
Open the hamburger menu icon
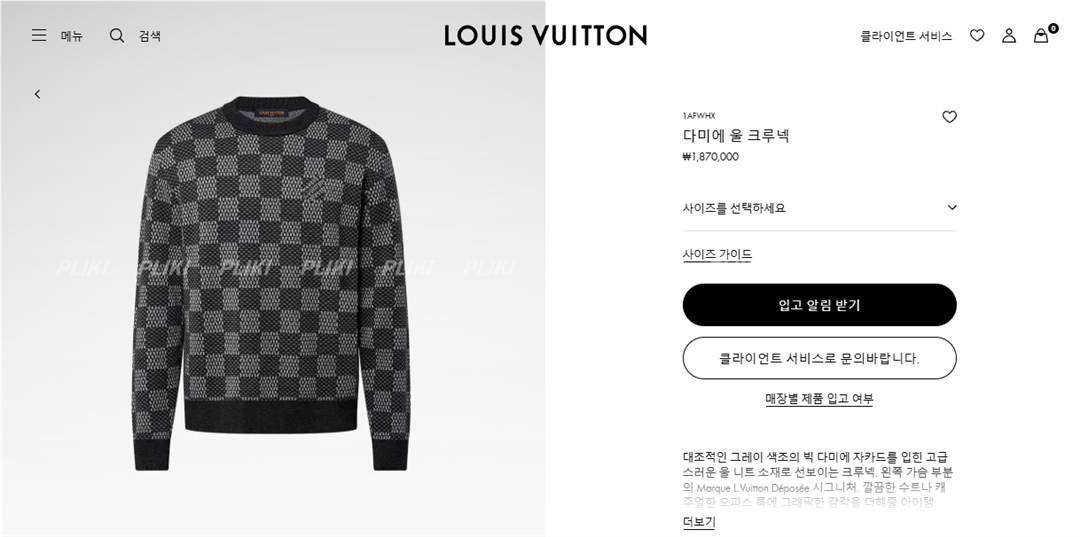[x=39, y=35]
